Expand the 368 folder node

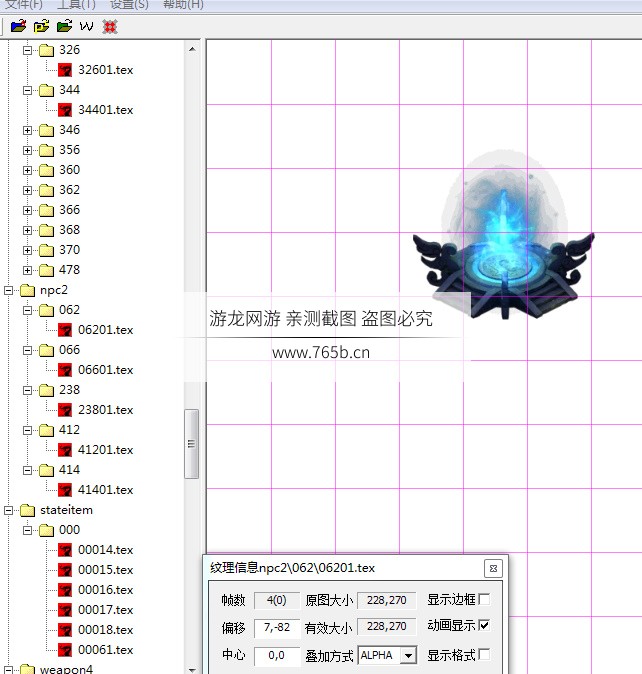28,230
